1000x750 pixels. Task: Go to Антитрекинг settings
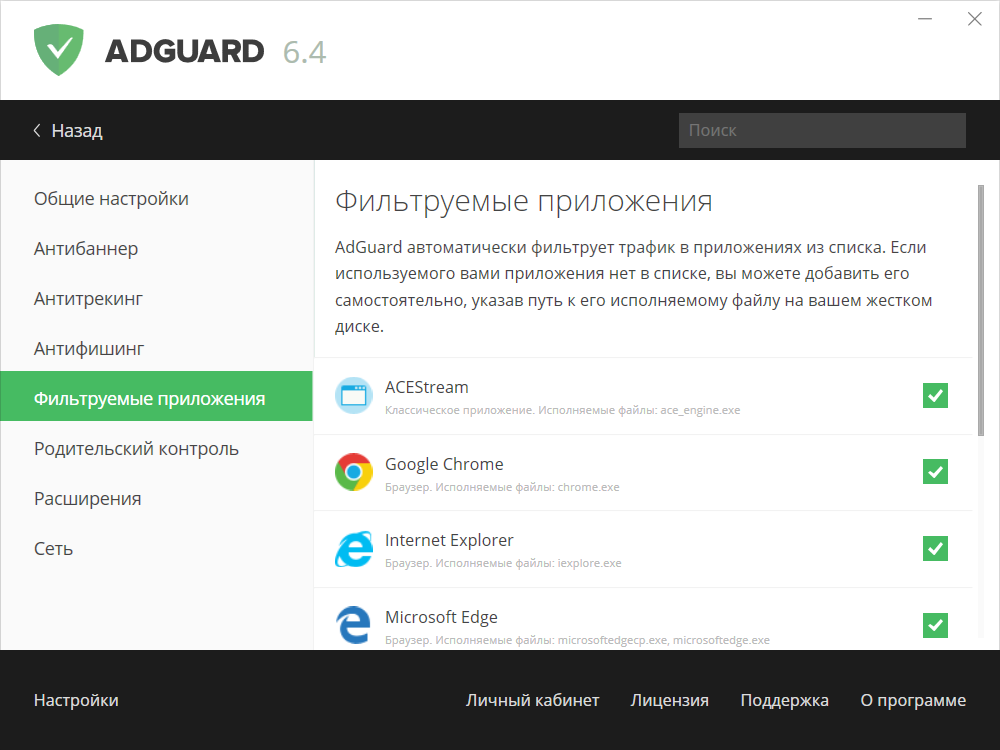[x=156, y=298]
